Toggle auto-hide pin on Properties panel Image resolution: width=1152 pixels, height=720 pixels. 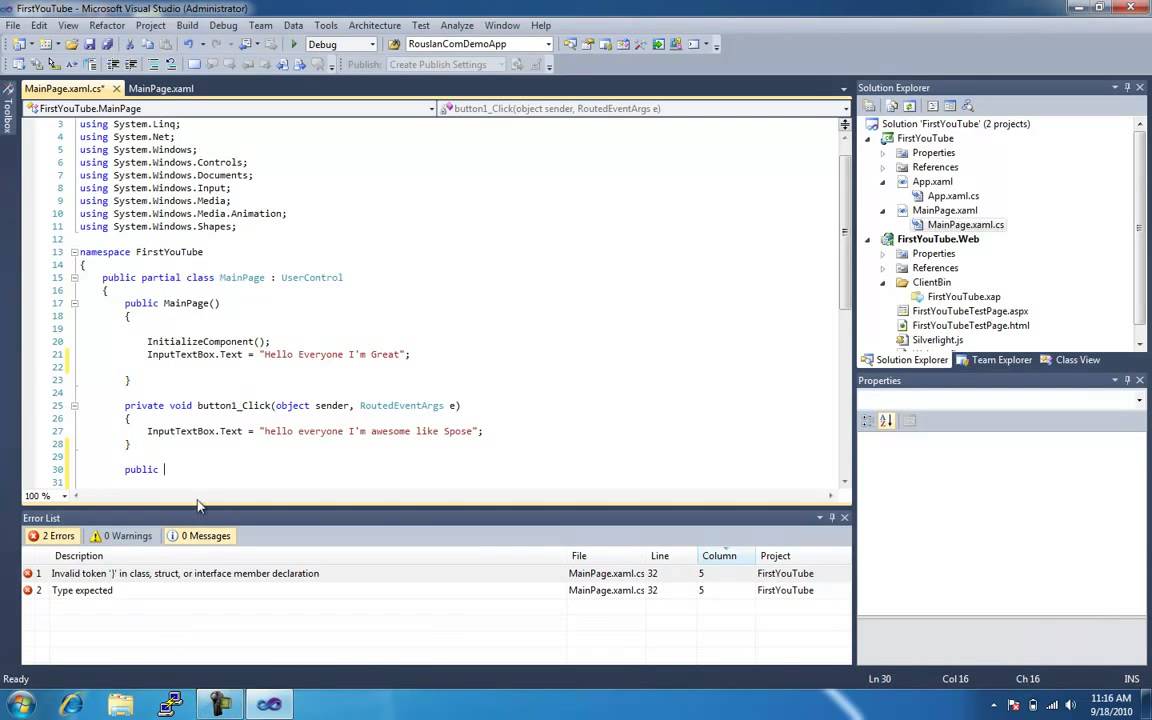(x=1127, y=380)
